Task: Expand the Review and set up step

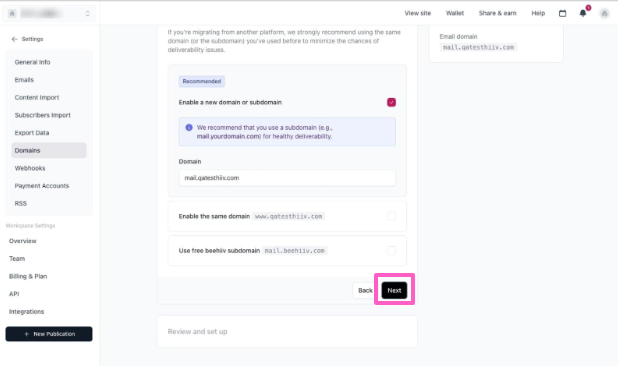Action: tap(287, 331)
